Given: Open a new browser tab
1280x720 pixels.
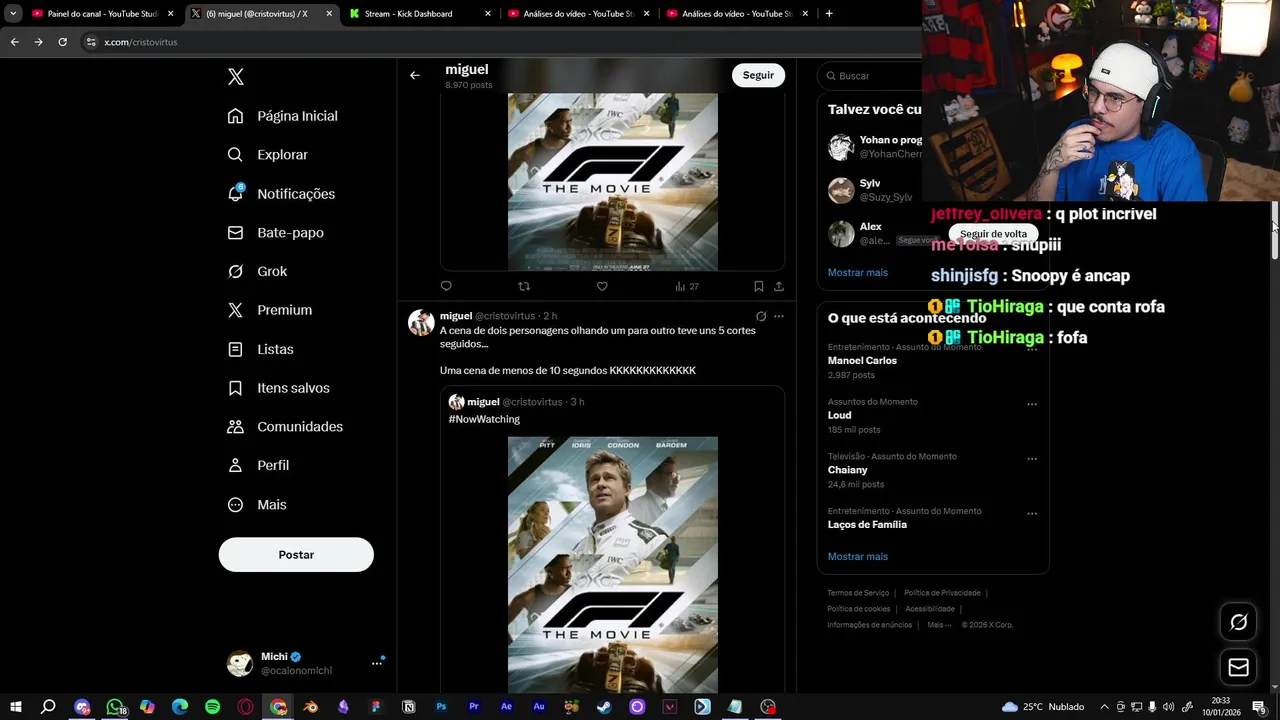Looking at the screenshot, I should click(x=829, y=14).
